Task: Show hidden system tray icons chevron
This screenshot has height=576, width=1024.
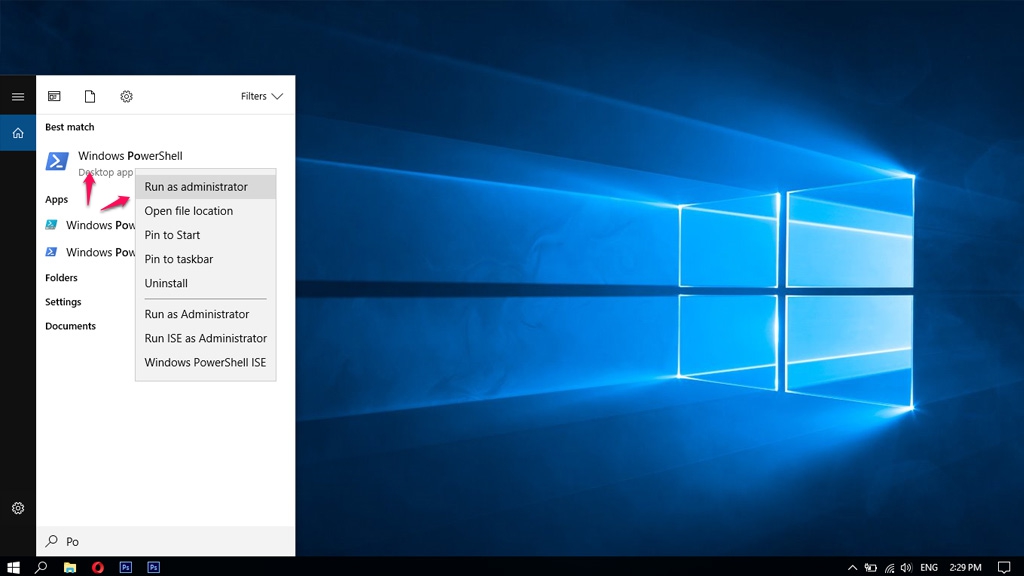Action: pyautogui.click(x=852, y=568)
